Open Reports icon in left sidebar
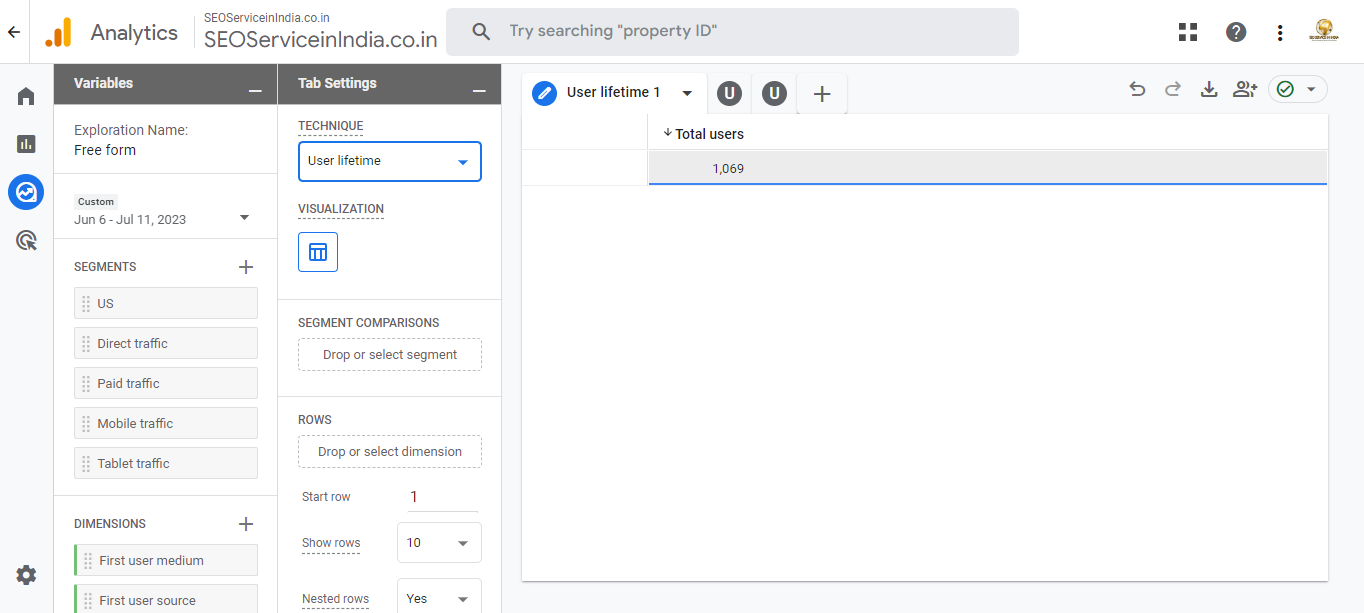The width and height of the screenshot is (1364, 613). [x=26, y=144]
